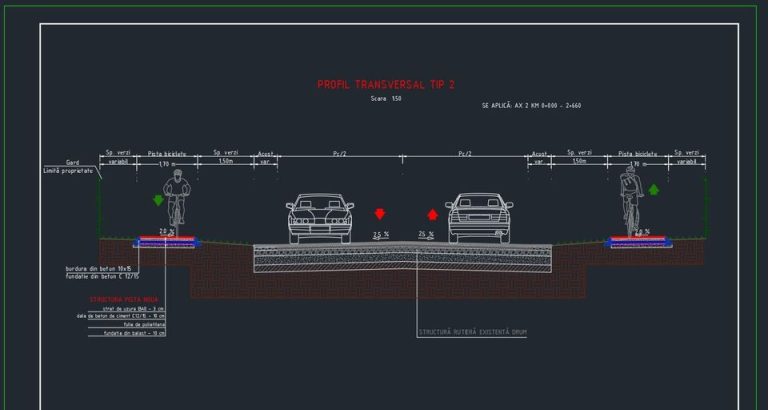This screenshot has width=768, height=410.
Task: Select bike lane pavement section under front-facing cyclist
Action: [167, 242]
